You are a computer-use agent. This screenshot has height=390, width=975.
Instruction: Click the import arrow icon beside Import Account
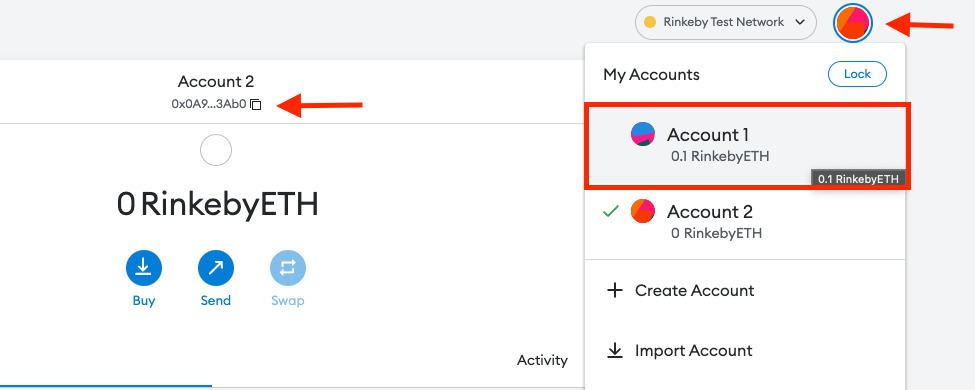615,351
